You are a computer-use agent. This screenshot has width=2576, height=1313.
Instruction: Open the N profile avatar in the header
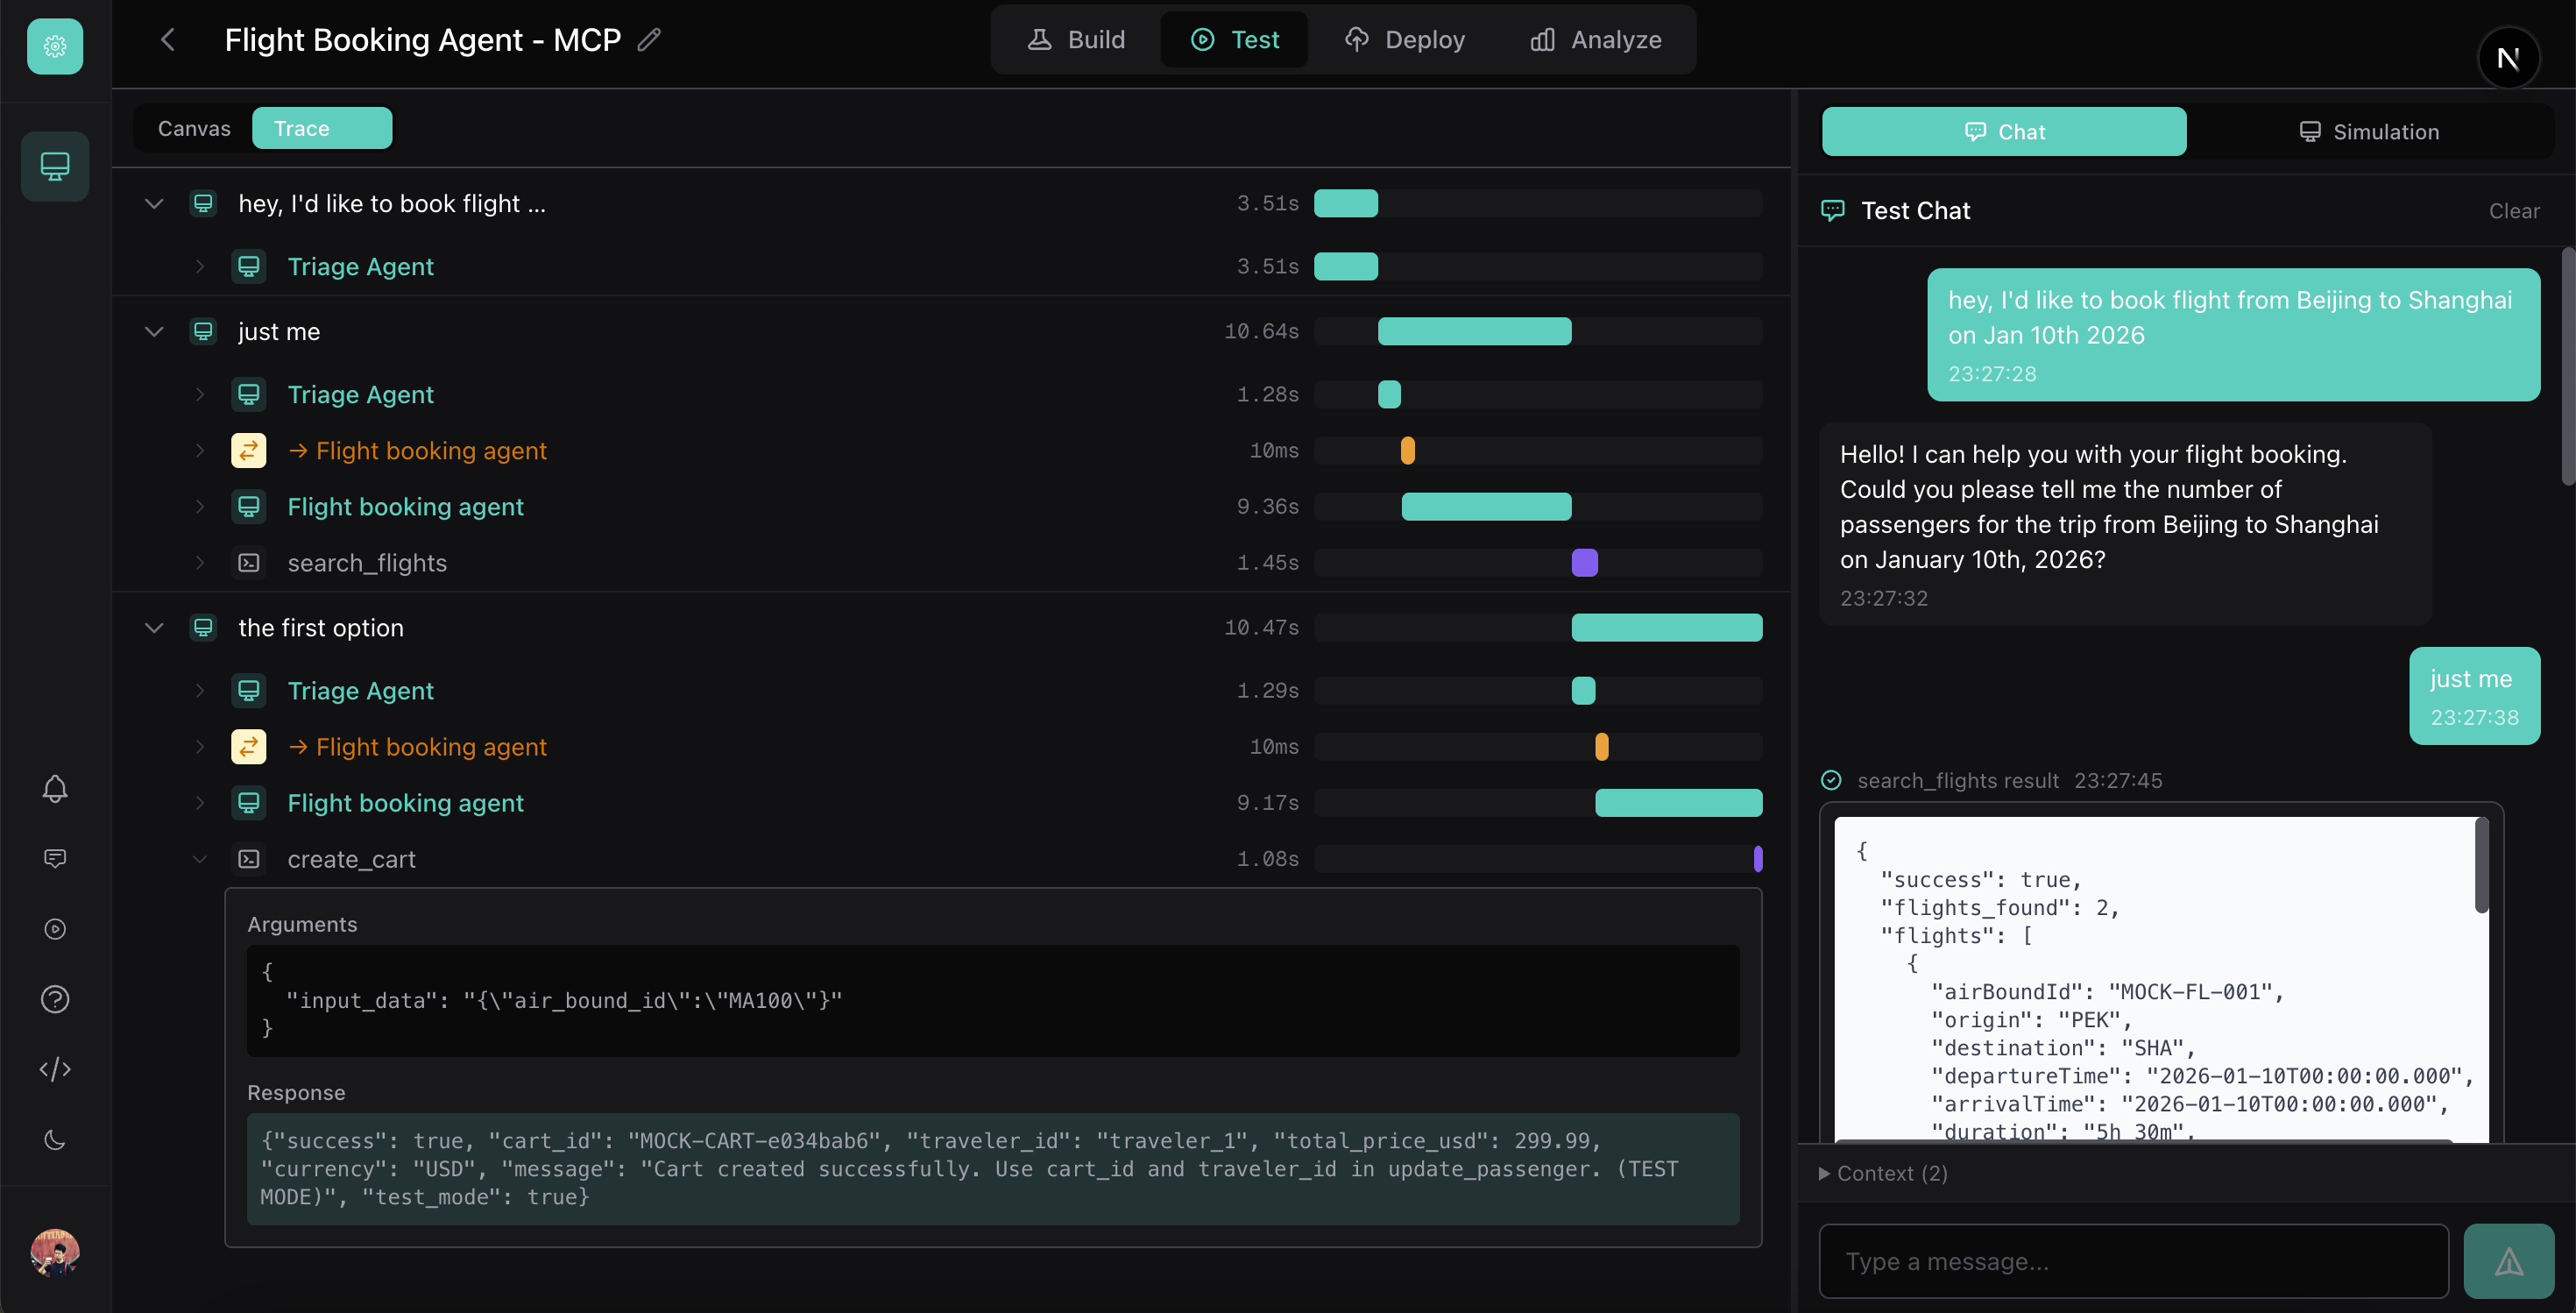(2508, 58)
